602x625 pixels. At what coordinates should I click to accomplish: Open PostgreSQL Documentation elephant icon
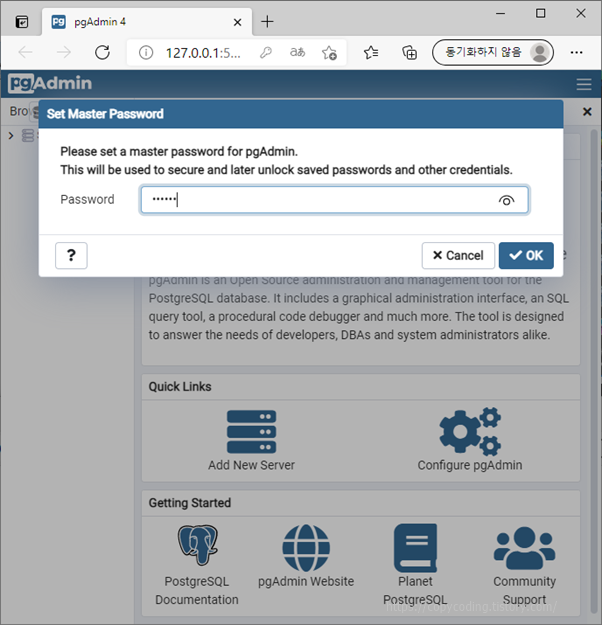(x=197, y=544)
